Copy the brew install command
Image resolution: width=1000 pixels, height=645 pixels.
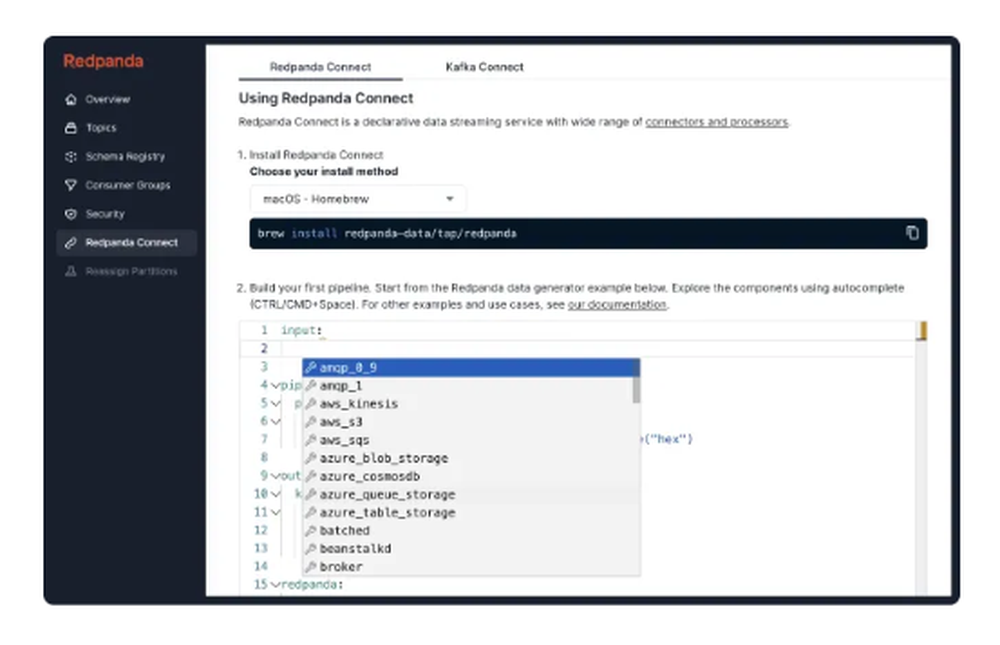pyautogui.click(x=911, y=231)
